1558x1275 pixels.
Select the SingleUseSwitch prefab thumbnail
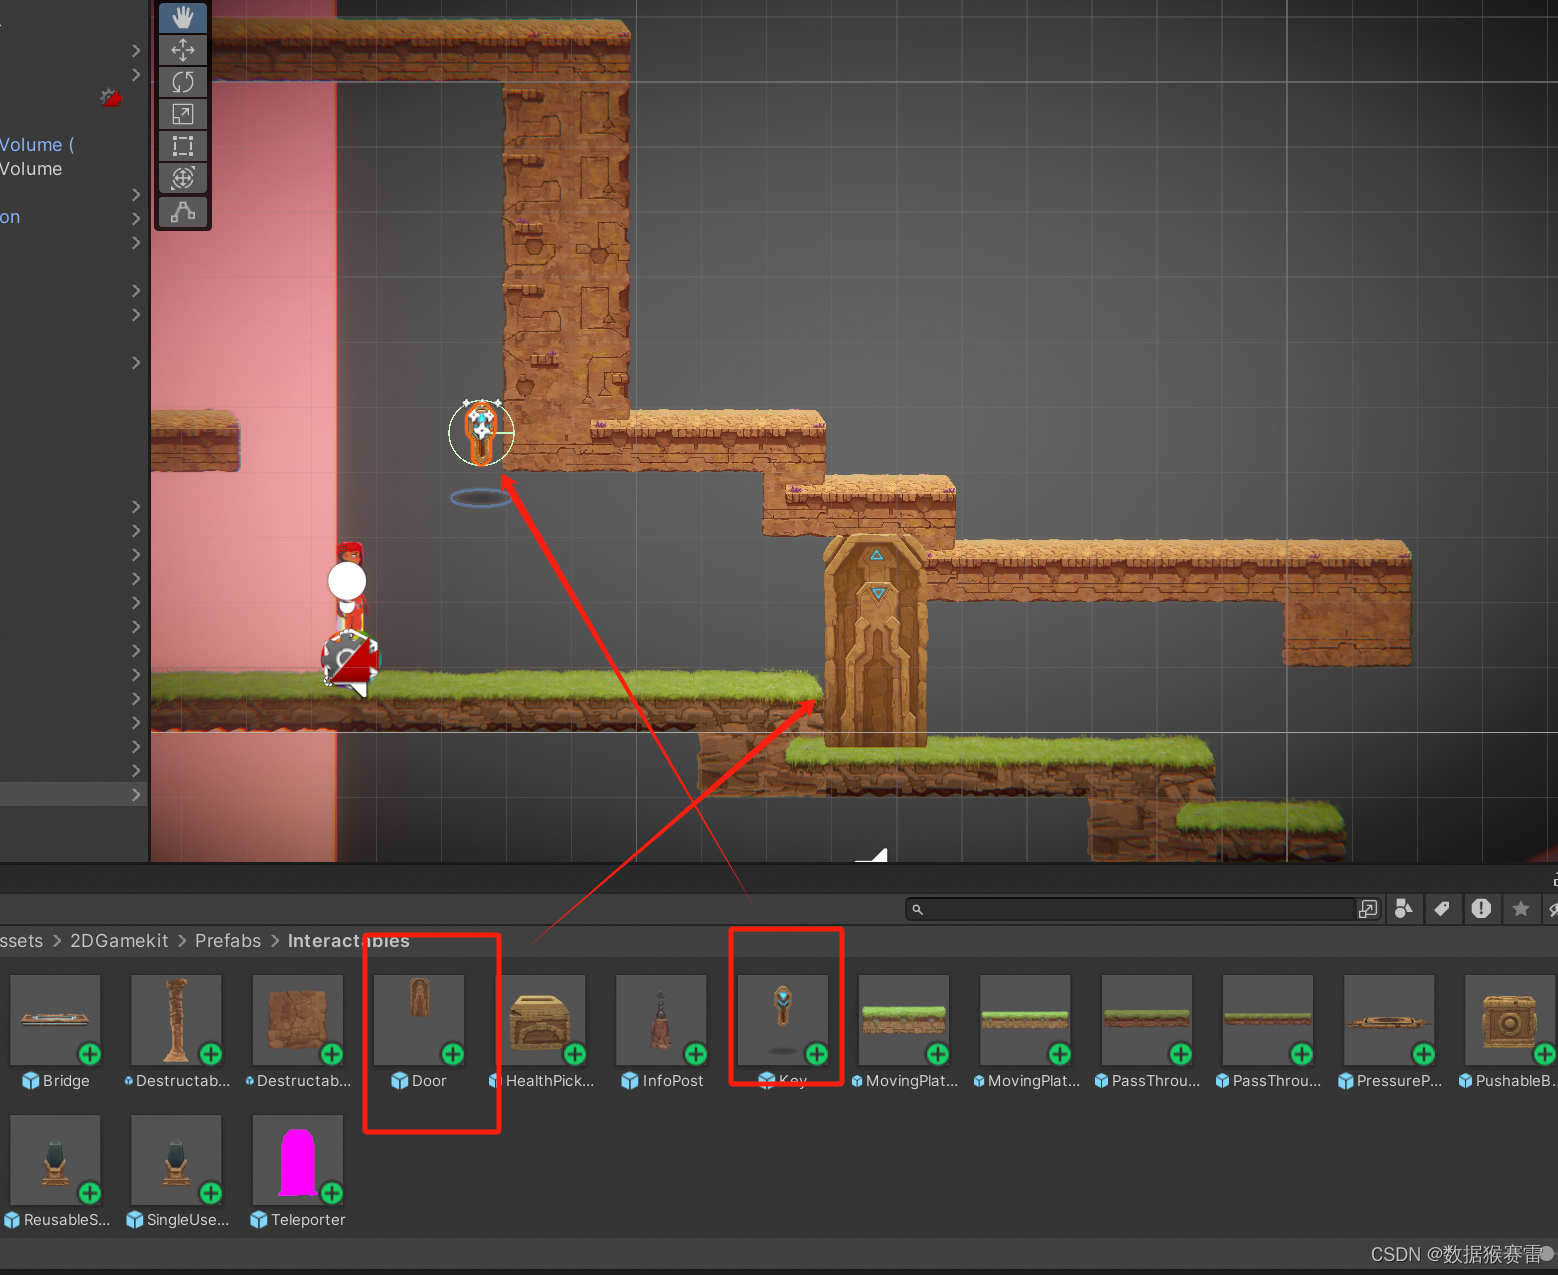[x=177, y=1160]
